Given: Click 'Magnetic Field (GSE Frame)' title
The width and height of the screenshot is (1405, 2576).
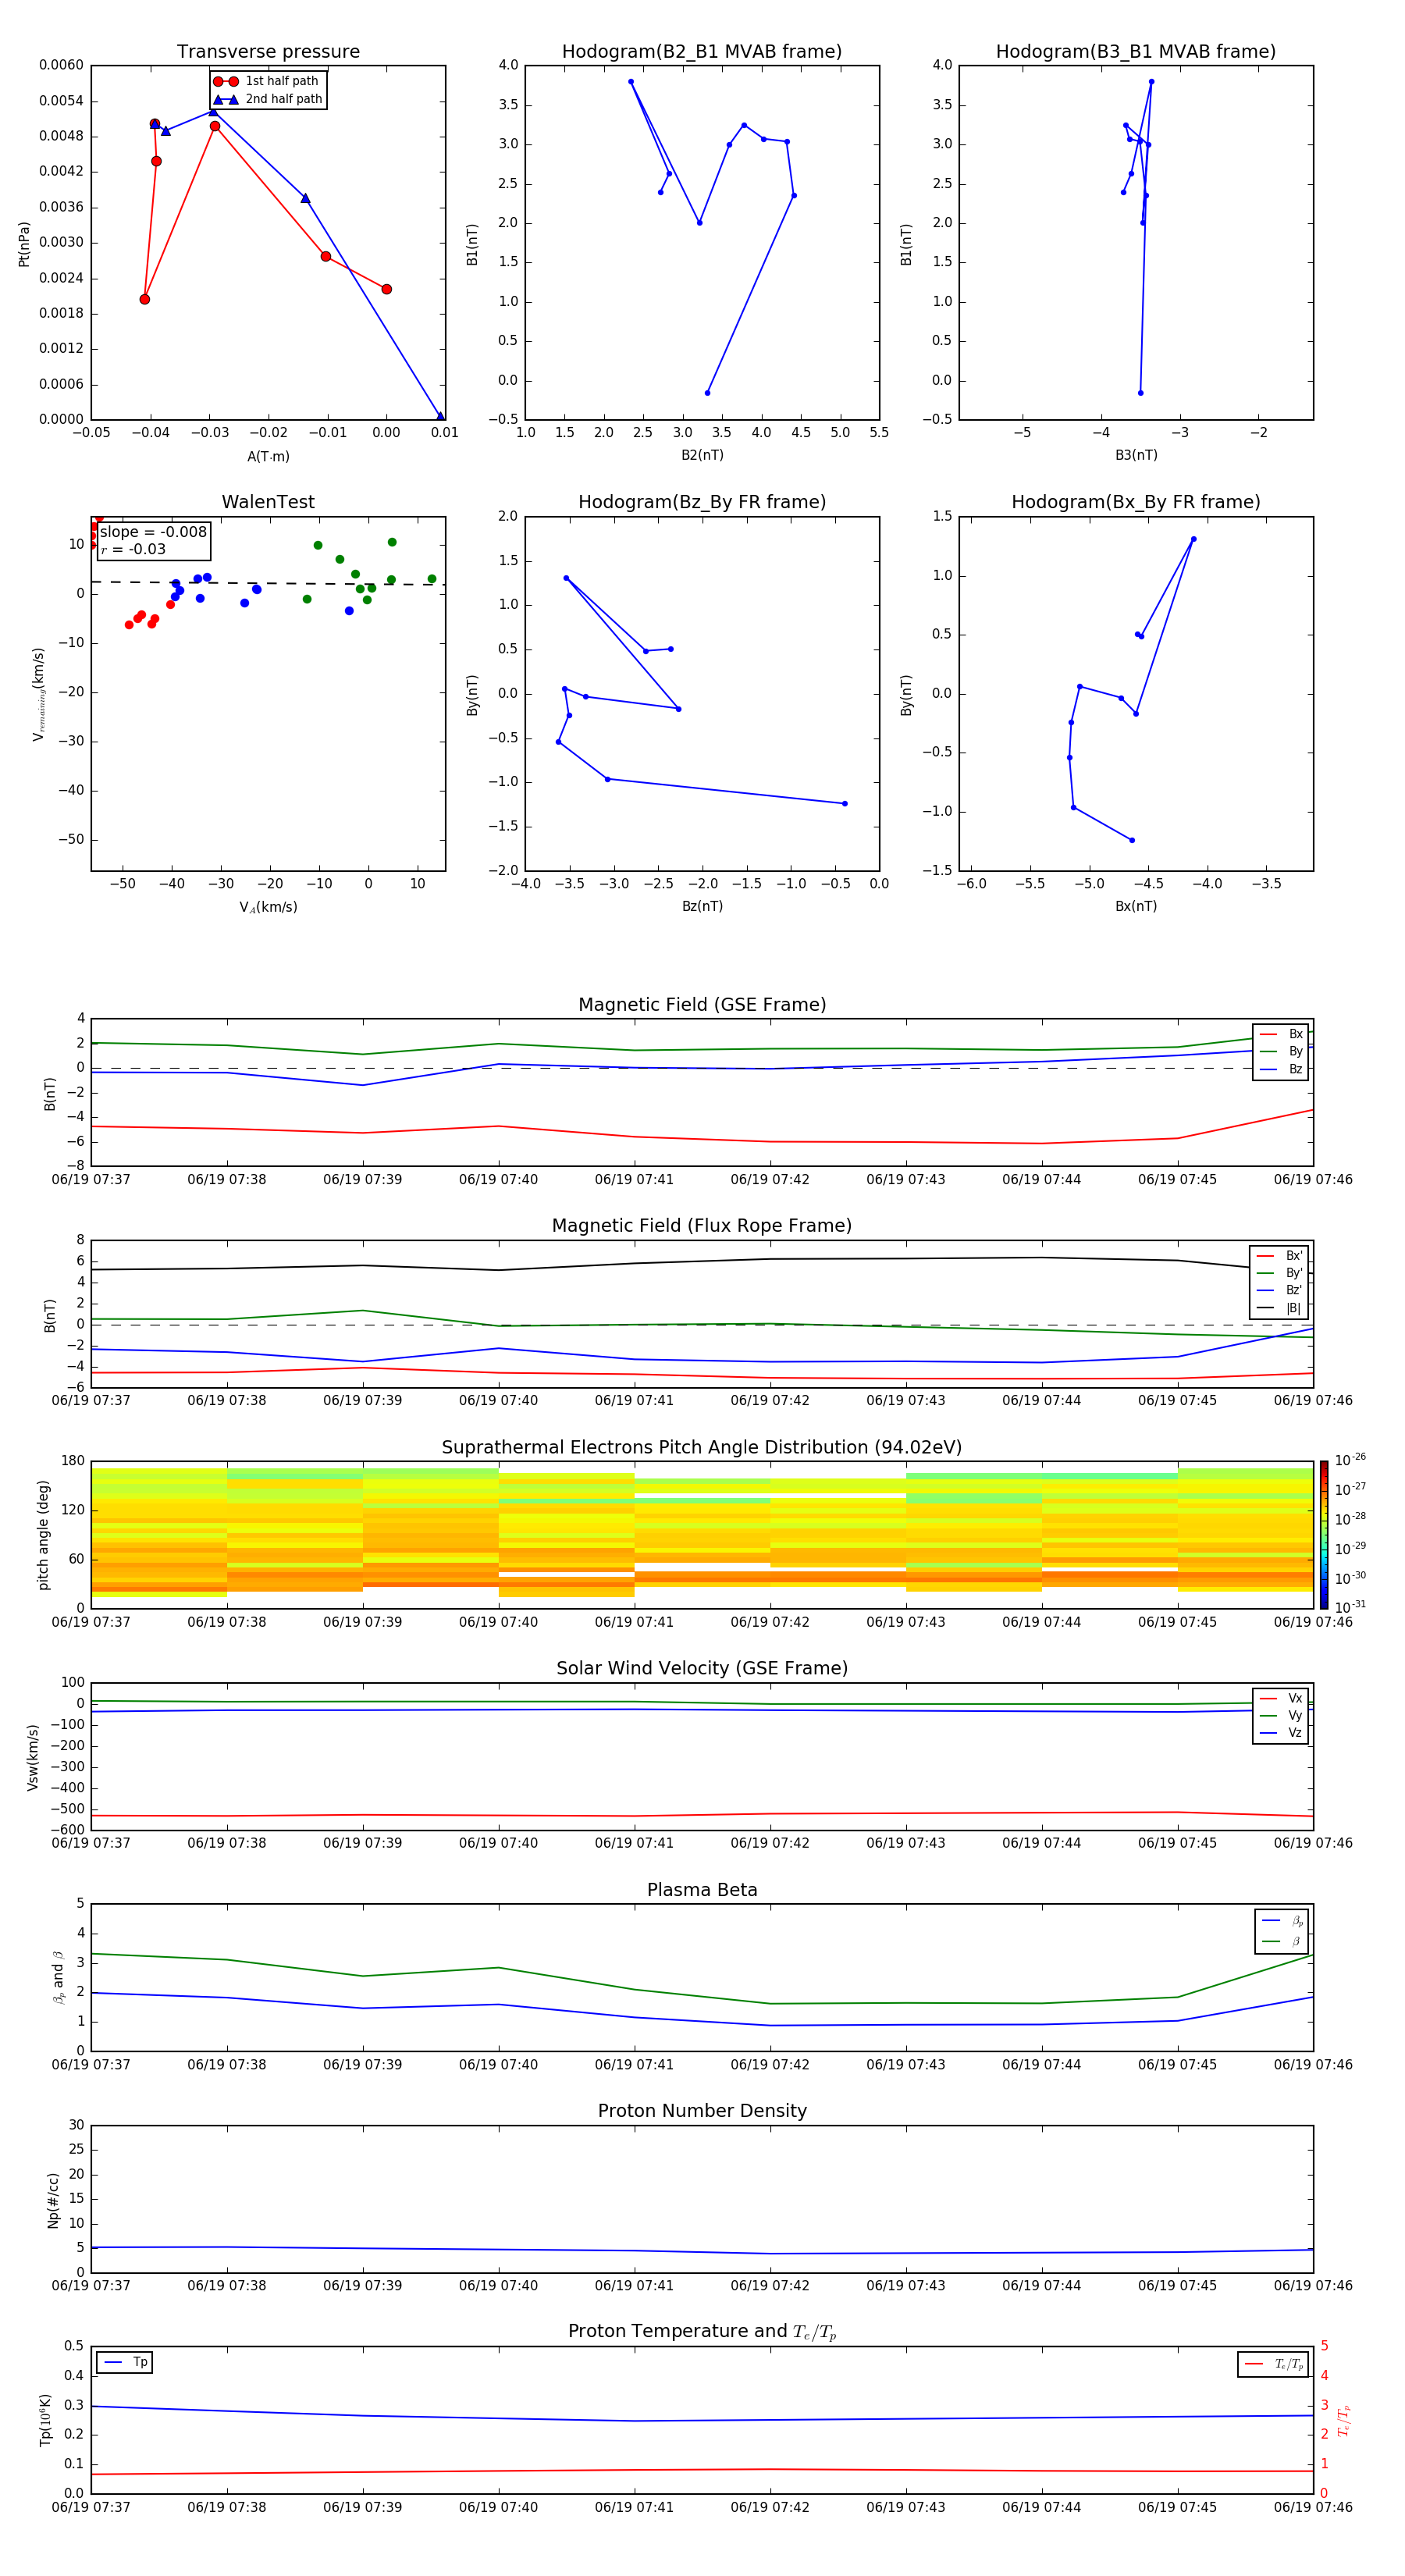Looking at the screenshot, I should click(702, 1004).
